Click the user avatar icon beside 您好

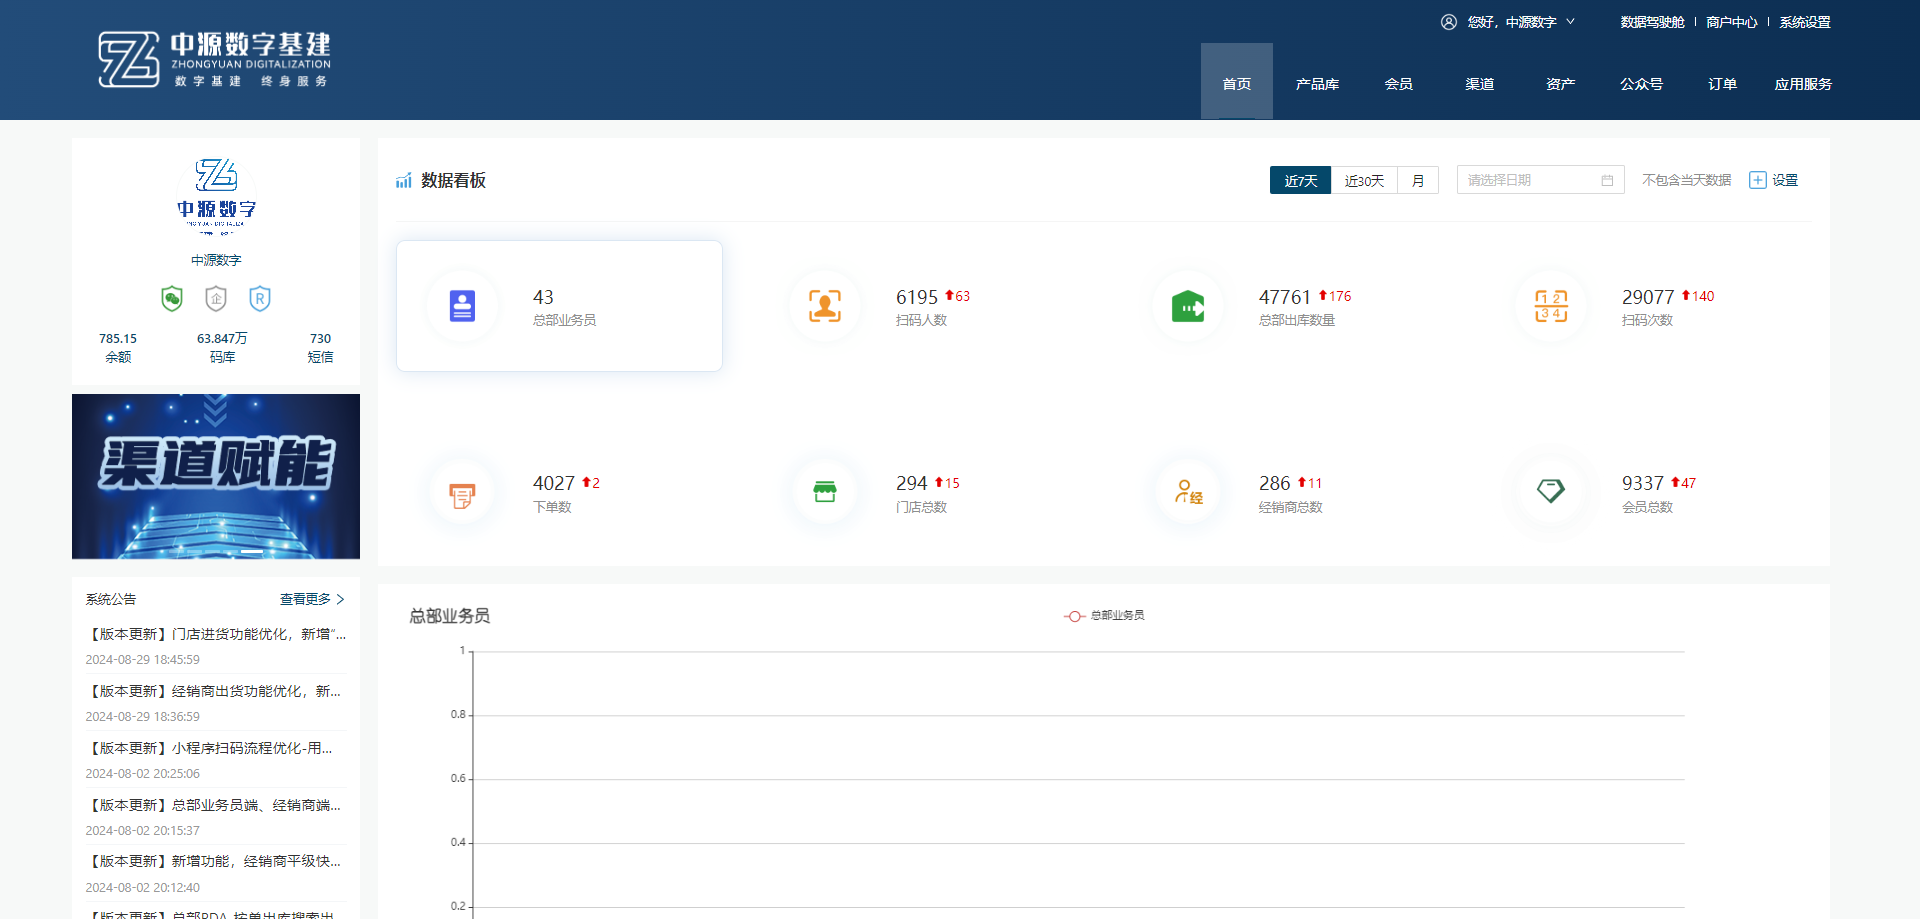[x=1449, y=22]
